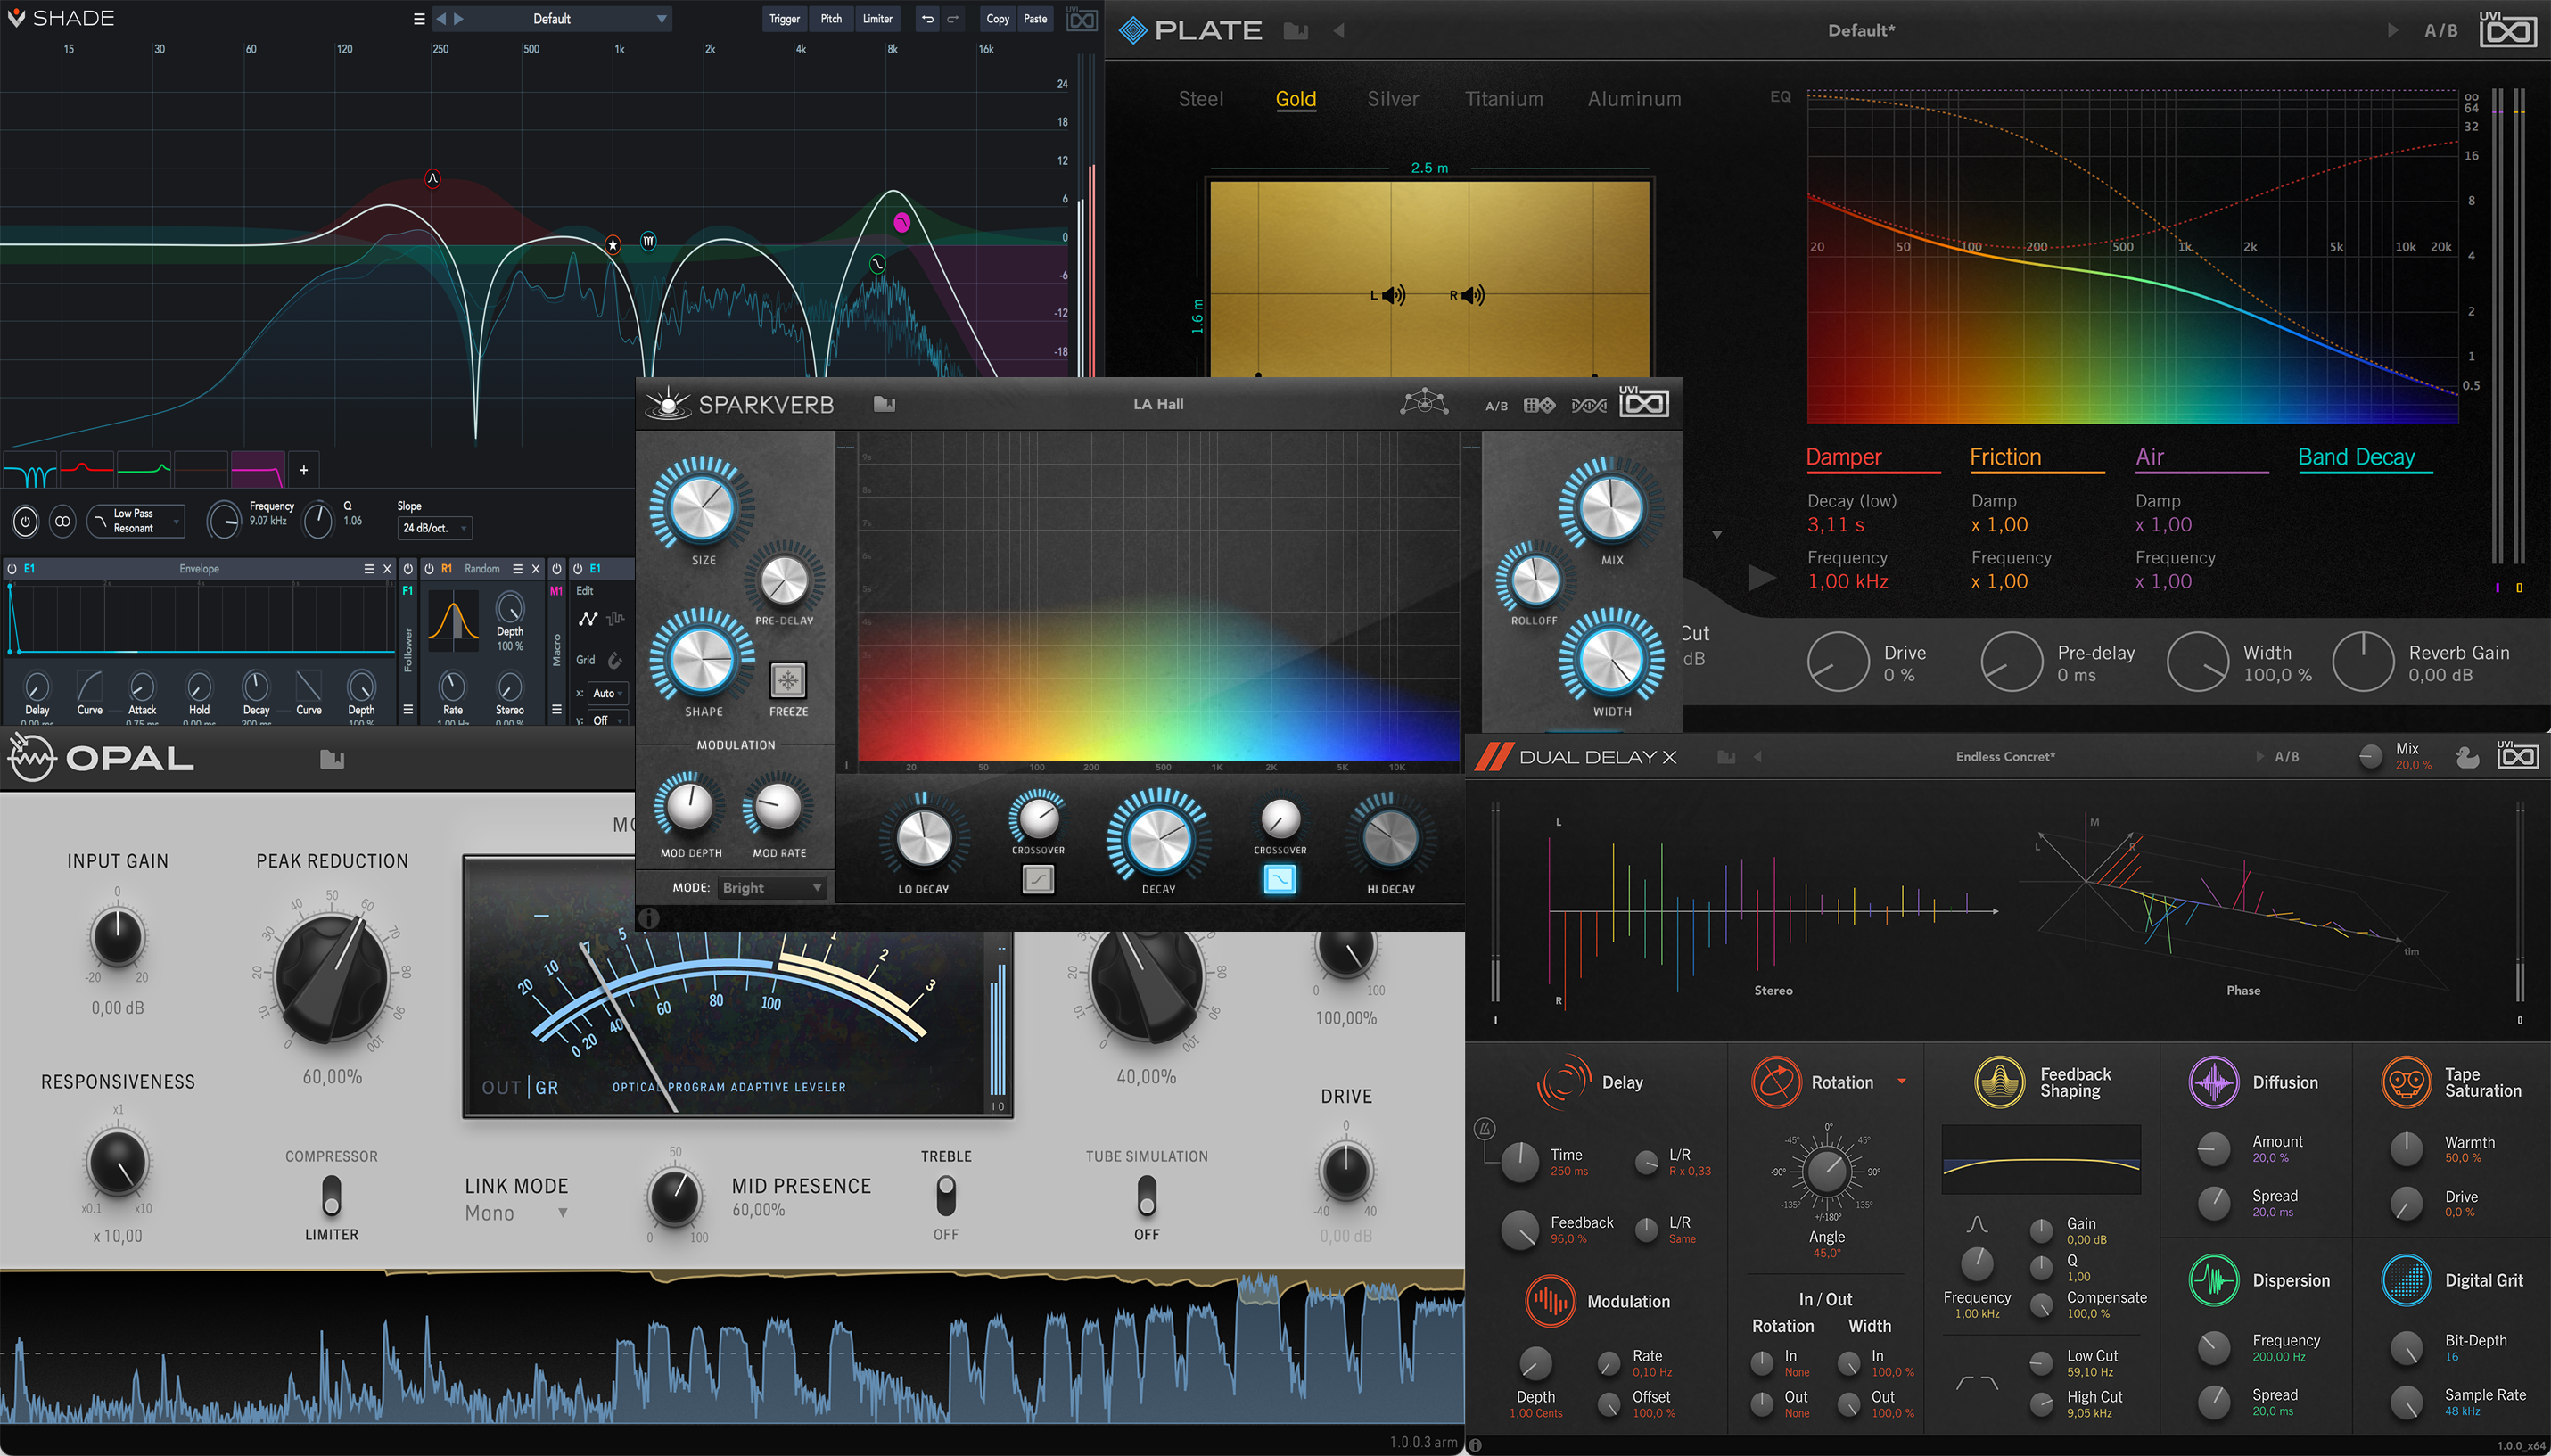Click the Rotation compass icon in Dual Delay X

(x=1775, y=1082)
